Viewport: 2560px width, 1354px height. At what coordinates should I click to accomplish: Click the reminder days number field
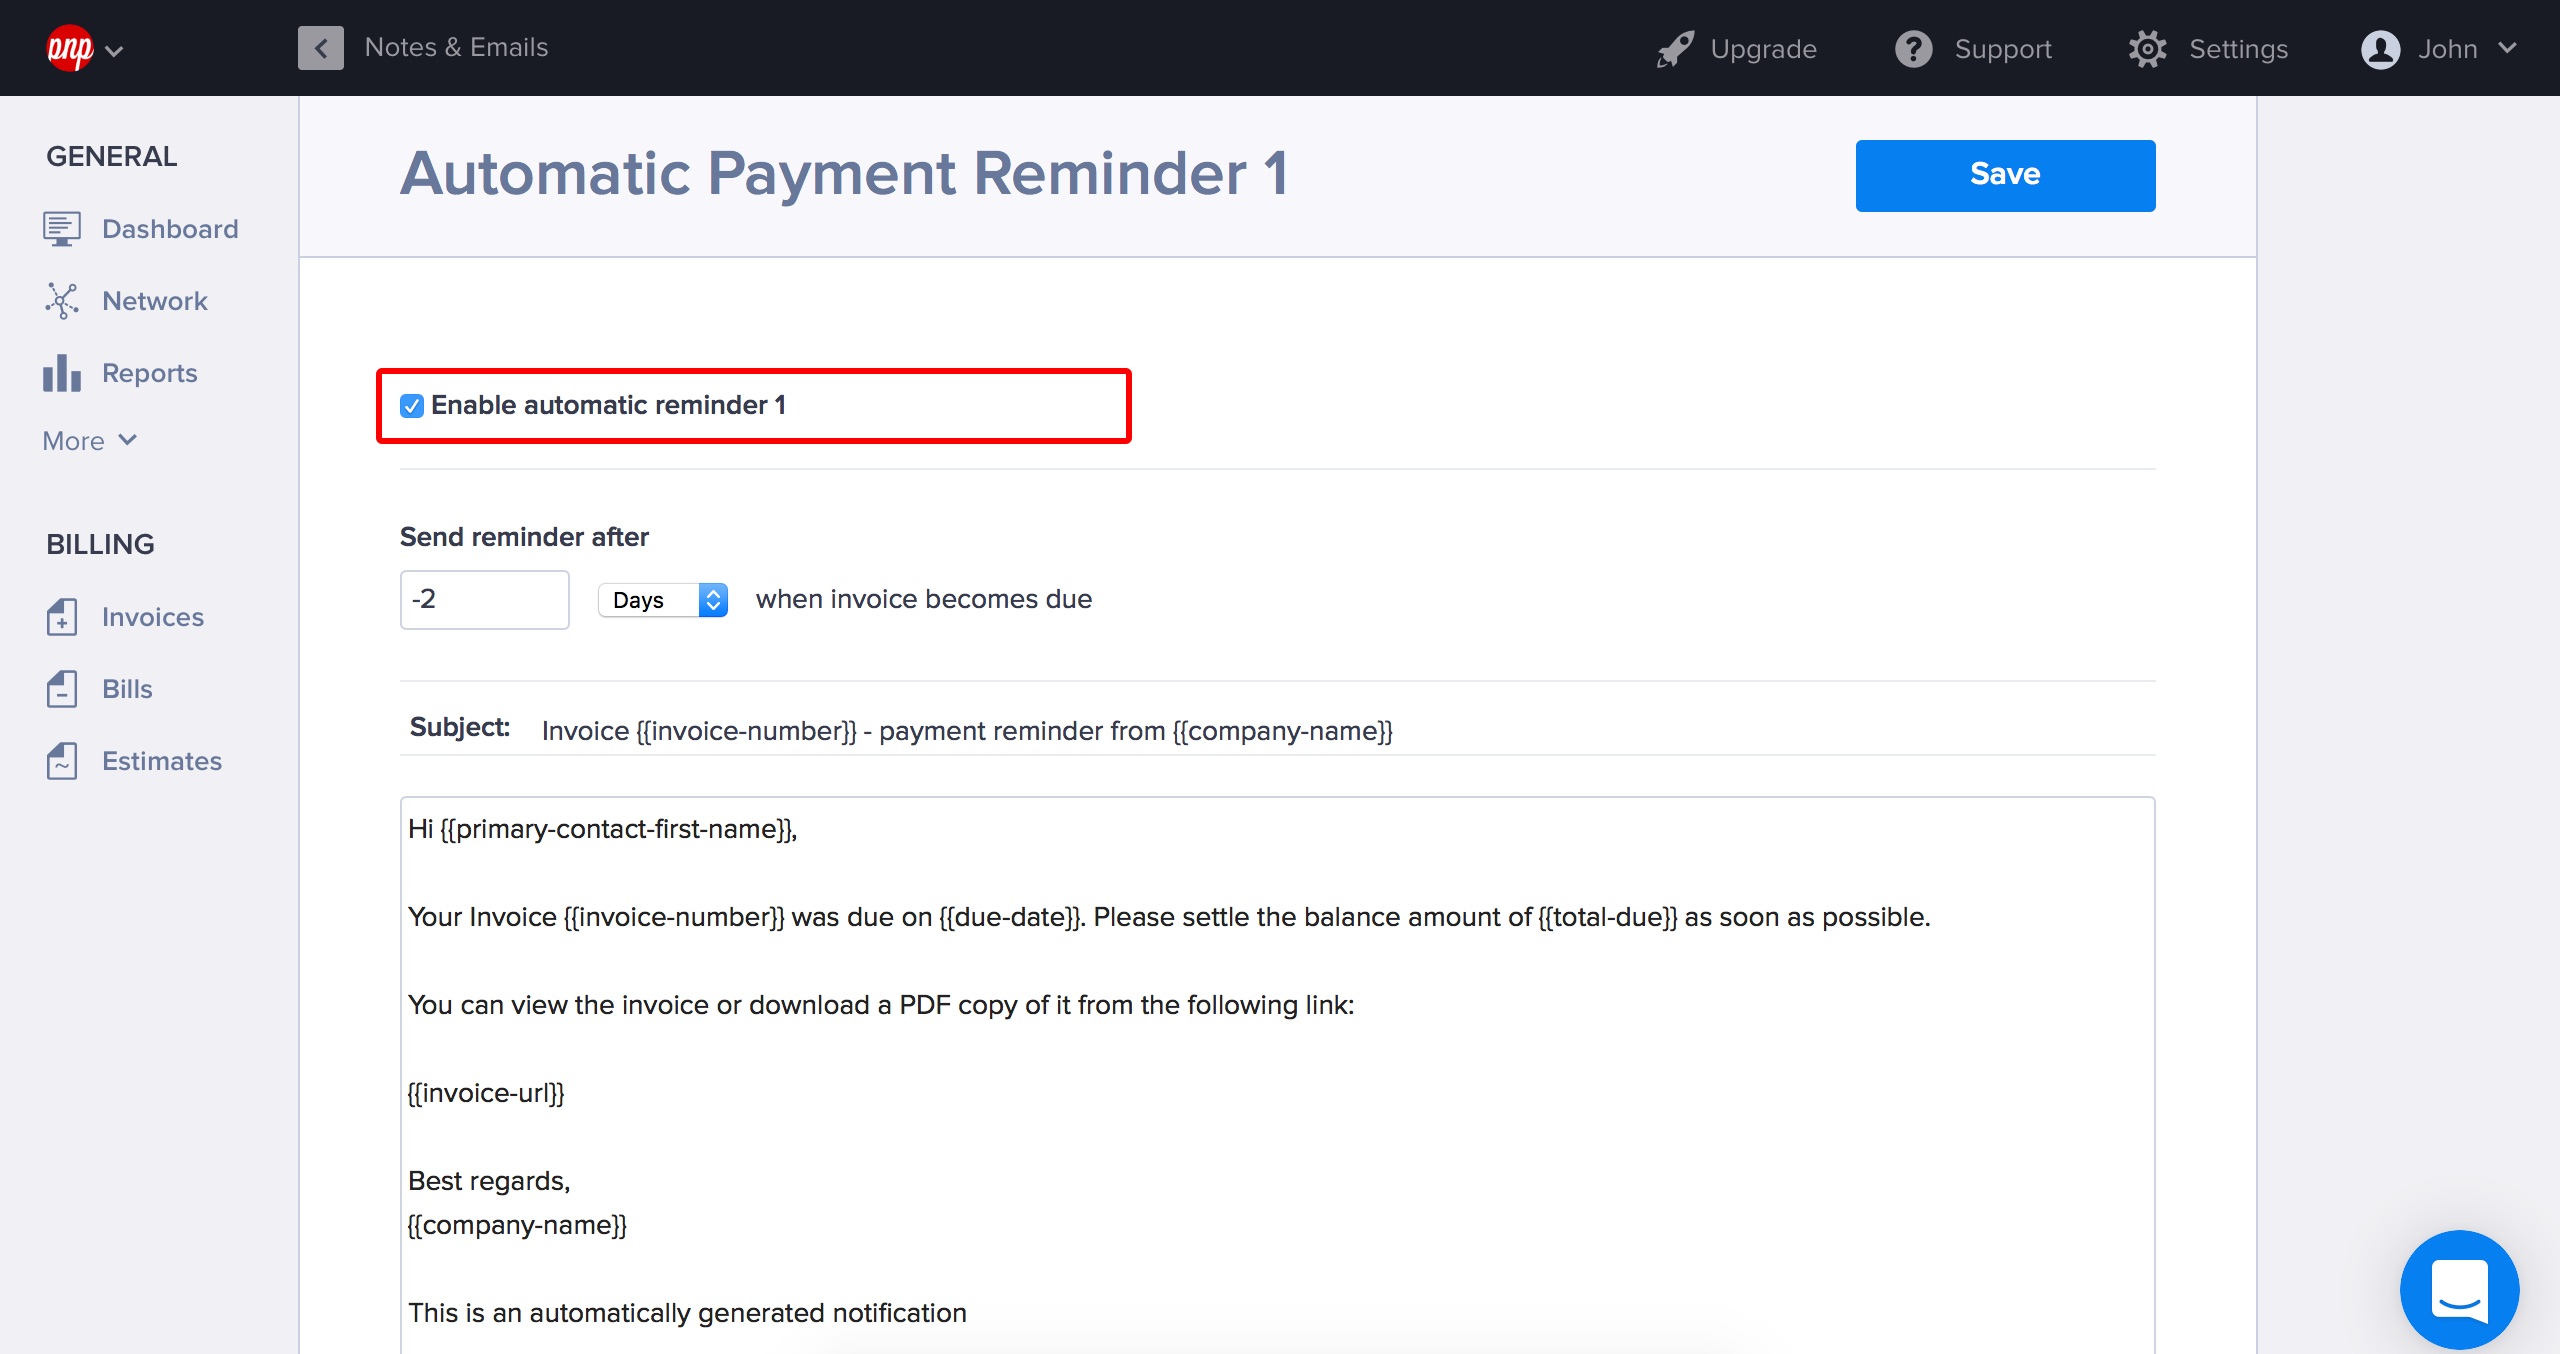(x=484, y=600)
